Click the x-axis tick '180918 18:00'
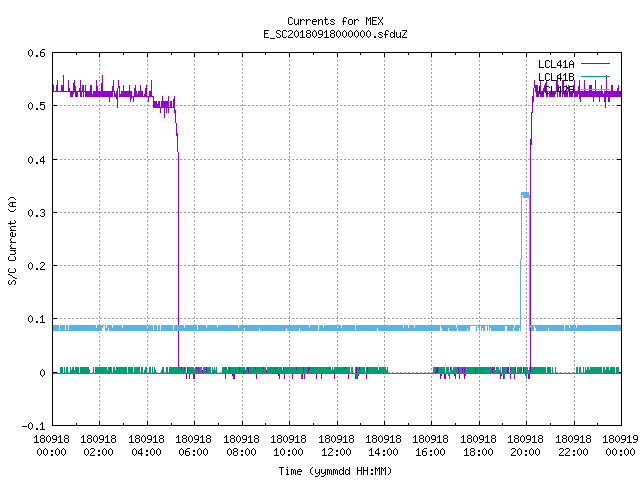 click(478, 446)
